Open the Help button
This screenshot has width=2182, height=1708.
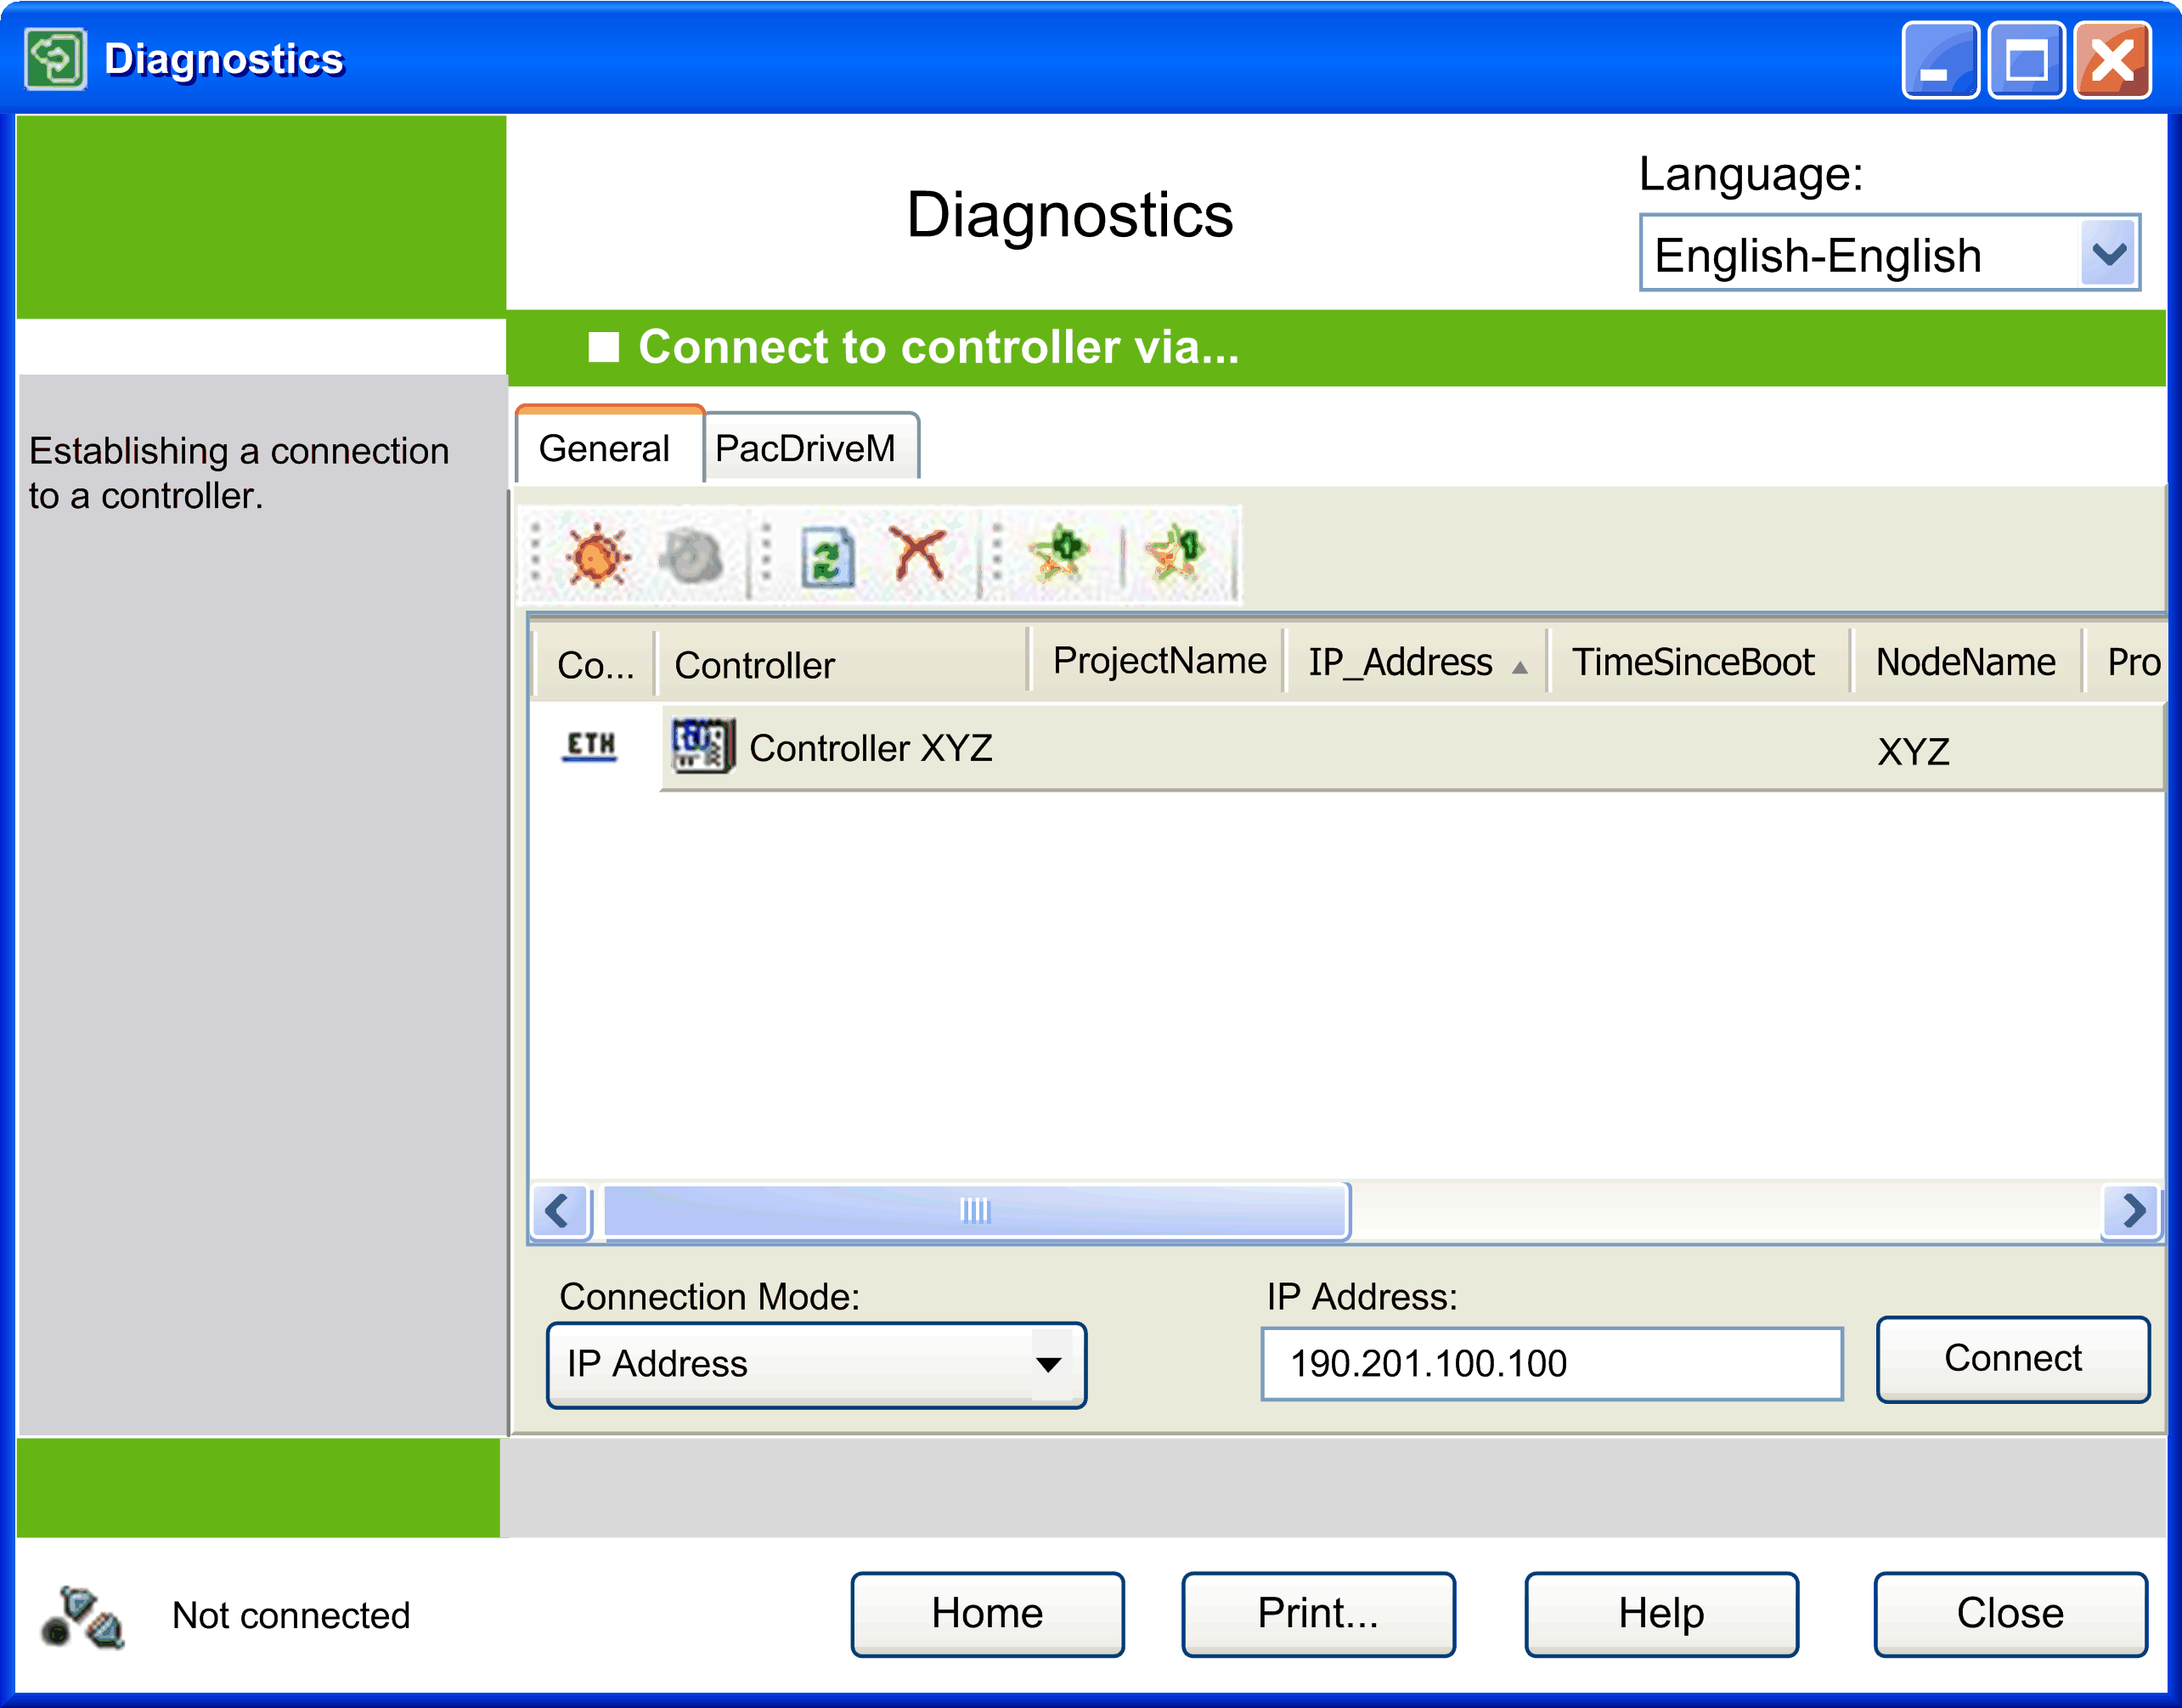(1660, 1613)
